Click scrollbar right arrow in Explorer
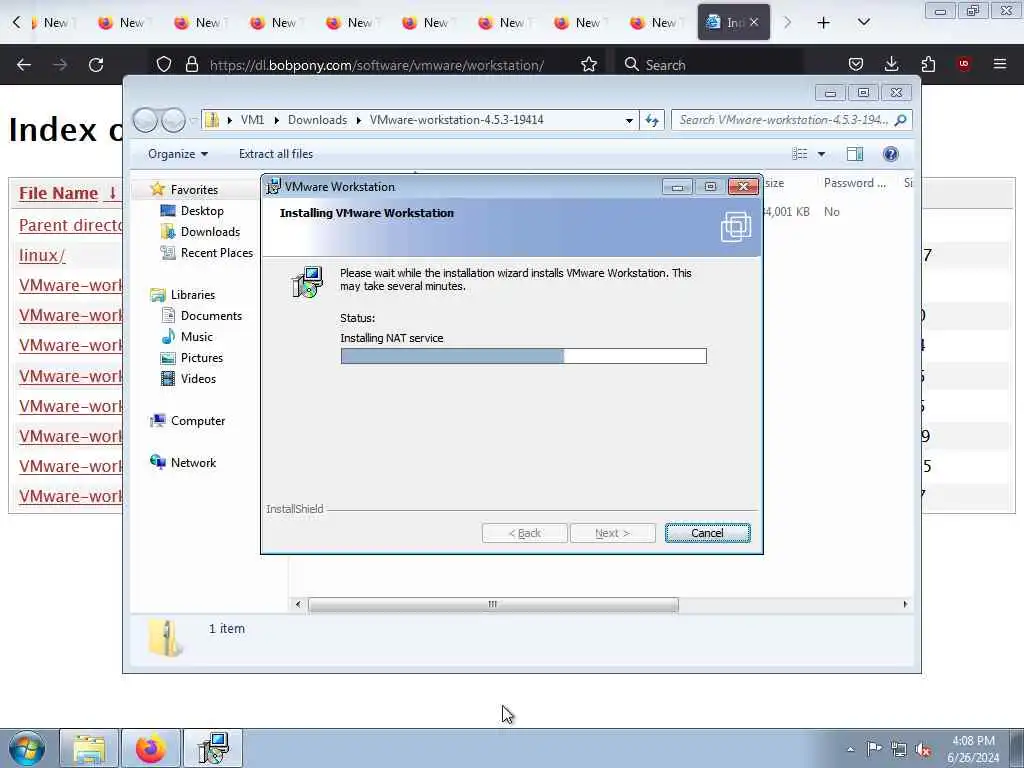The height and width of the screenshot is (768, 1024). click(905, 605)
